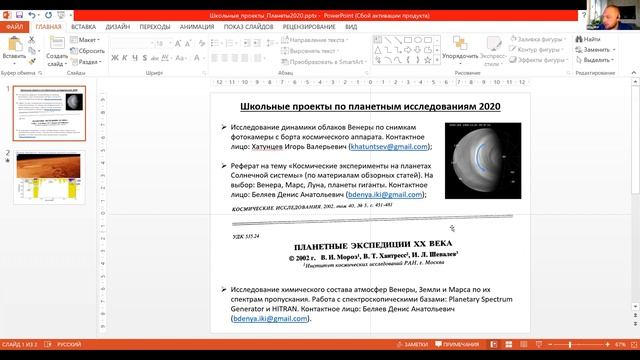
Task: Open khatuntsev@gmail.com link
Action: (389, 147)
